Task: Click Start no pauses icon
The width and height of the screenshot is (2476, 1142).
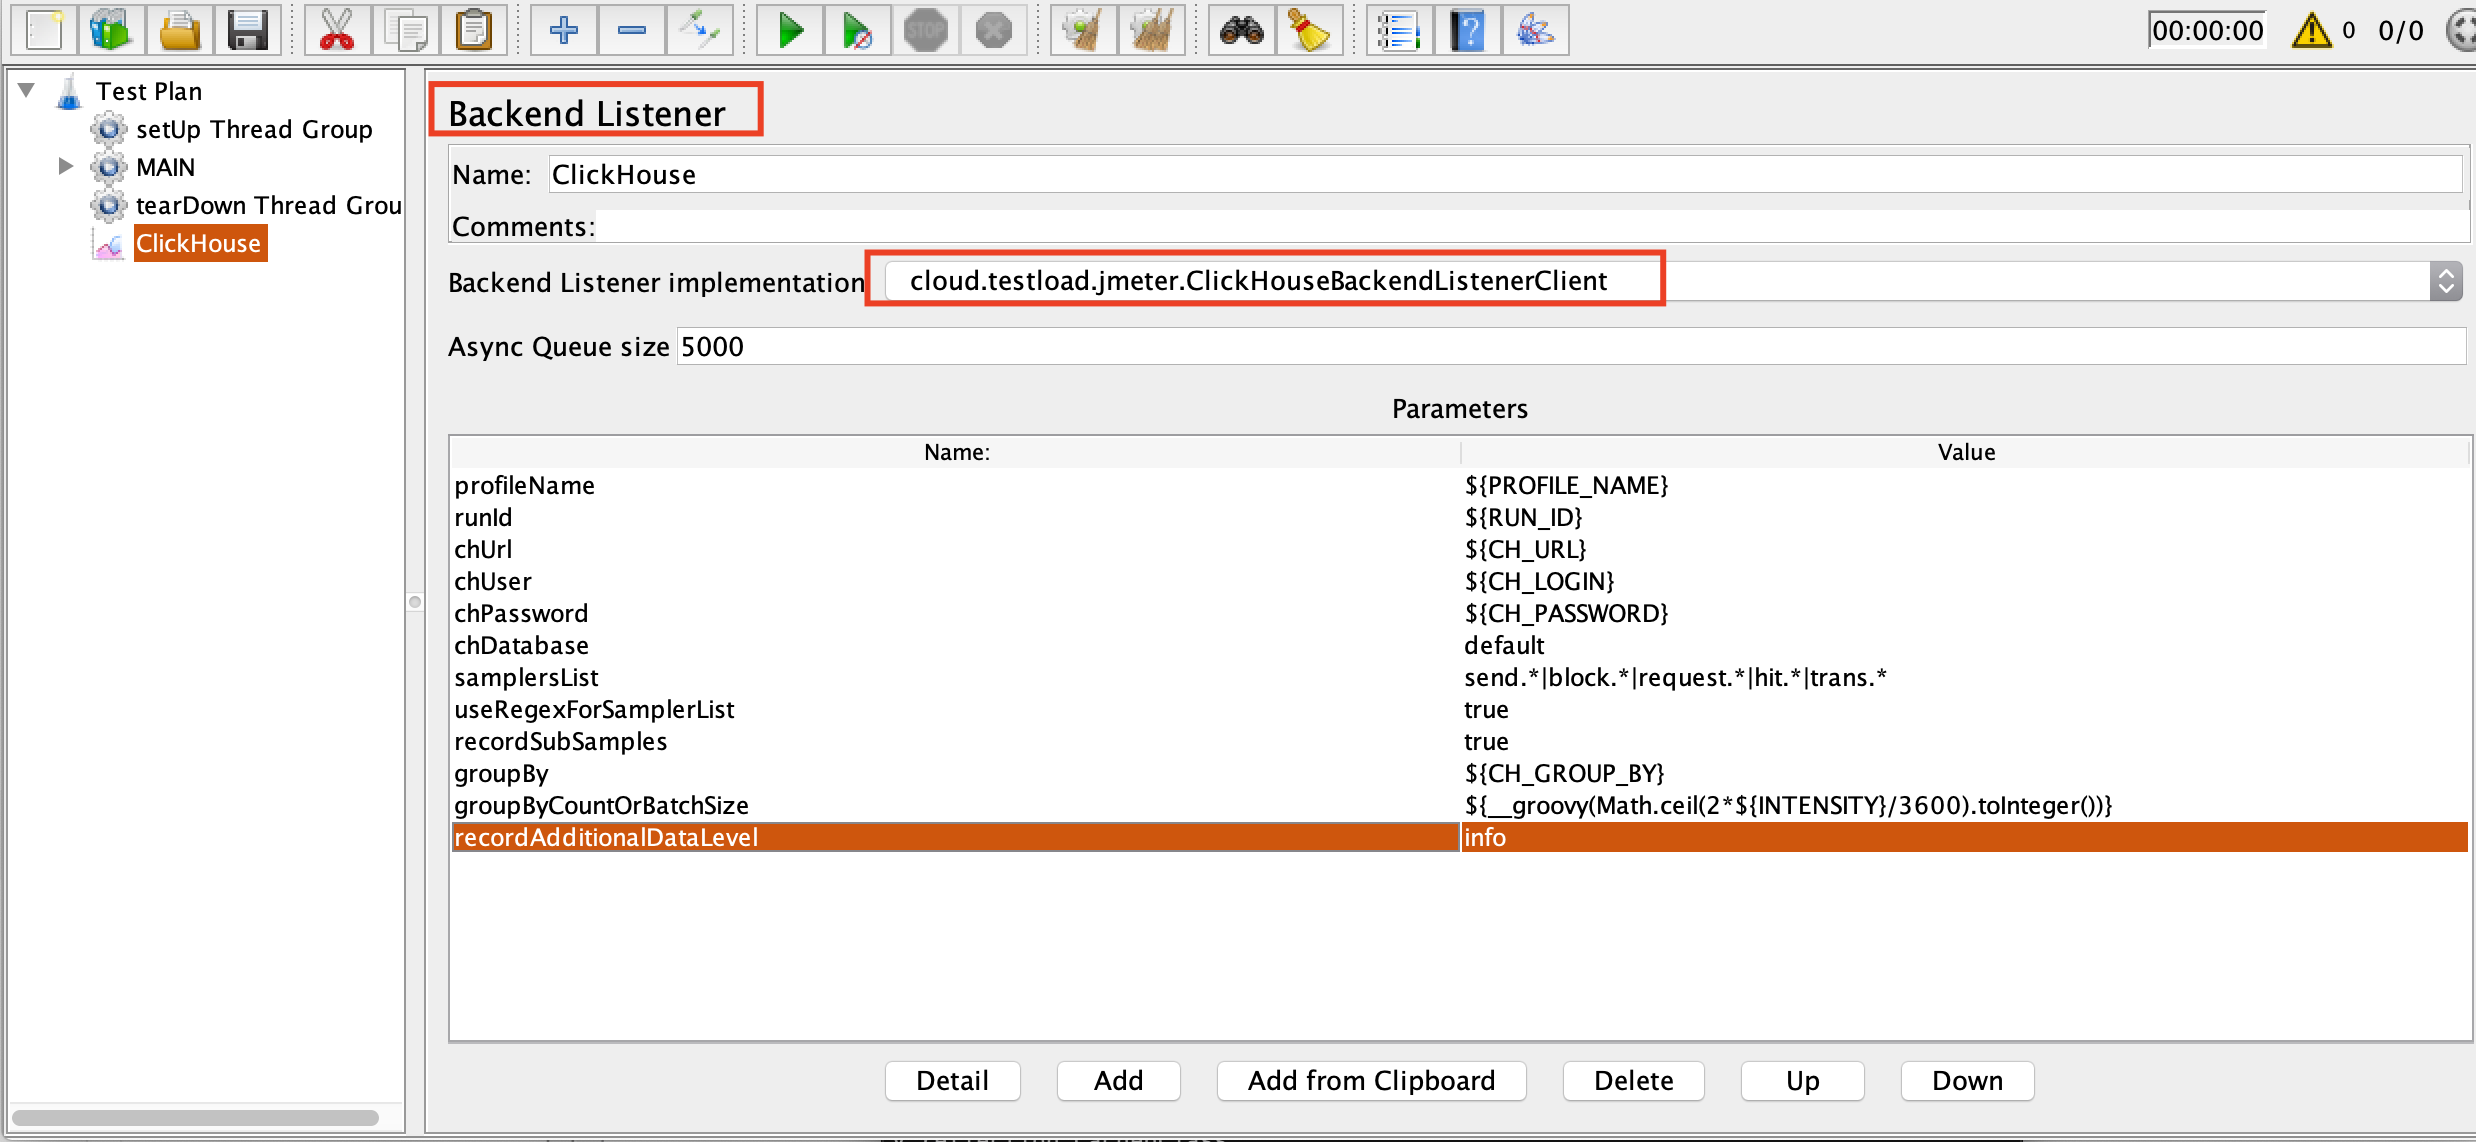Action: coord(857,31)
